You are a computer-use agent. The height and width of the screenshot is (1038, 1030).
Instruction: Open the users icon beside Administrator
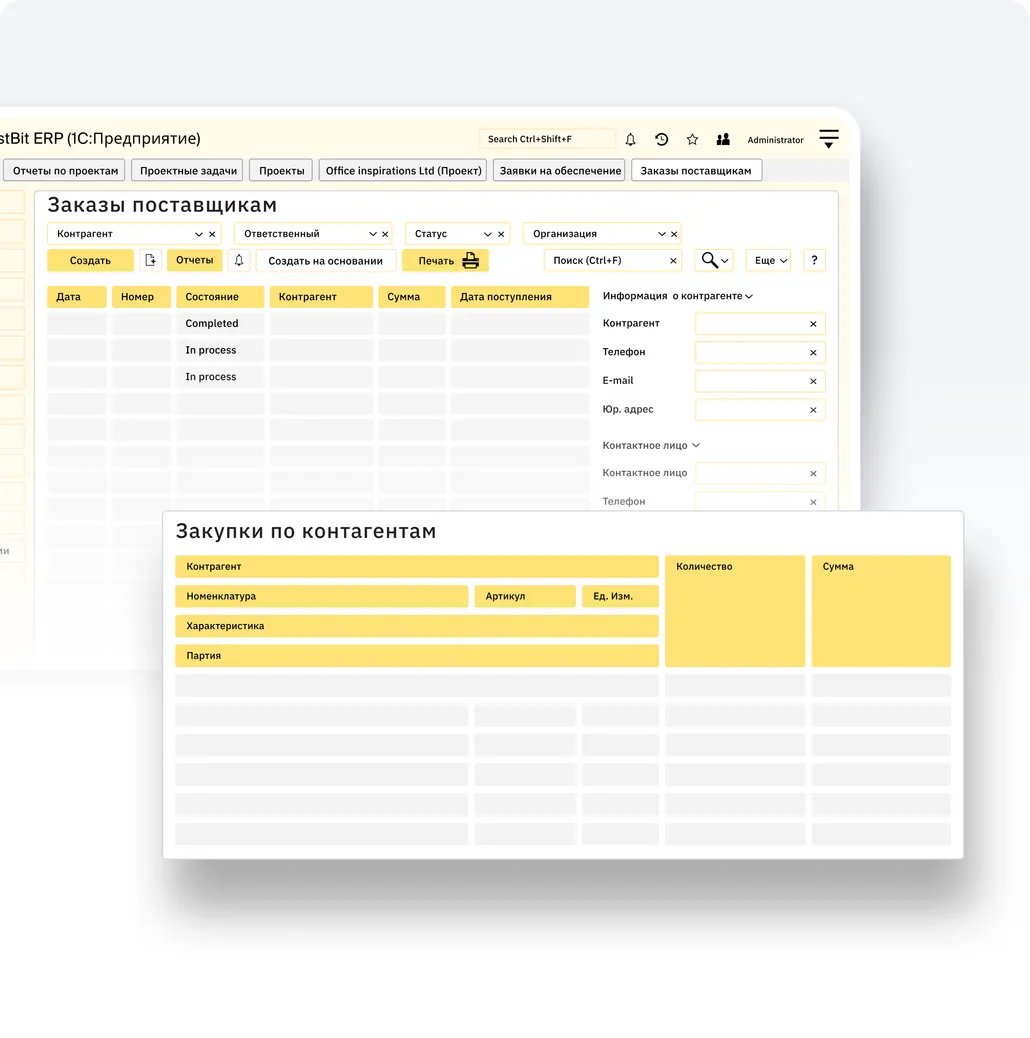tap(723, 140)
